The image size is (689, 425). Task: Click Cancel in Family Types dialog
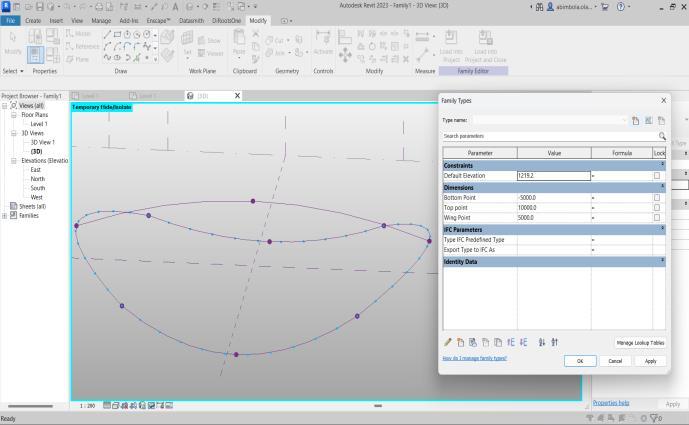coord(615,361)
